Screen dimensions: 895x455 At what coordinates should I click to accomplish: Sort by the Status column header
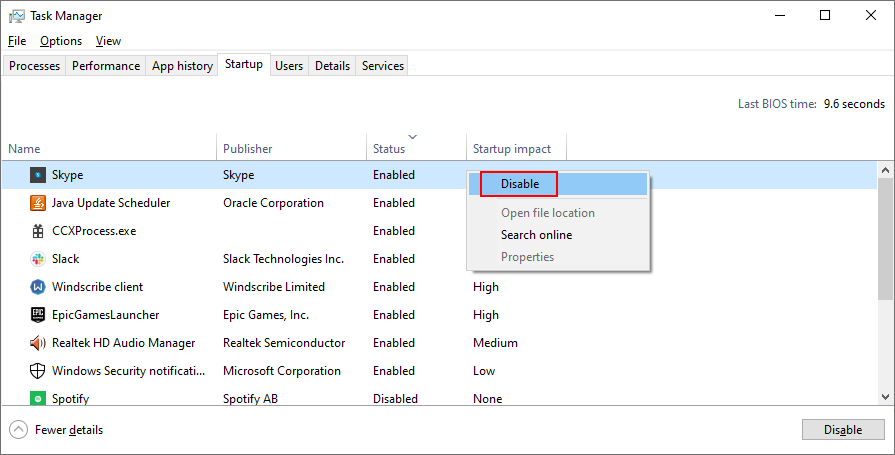tap(389, 149)
